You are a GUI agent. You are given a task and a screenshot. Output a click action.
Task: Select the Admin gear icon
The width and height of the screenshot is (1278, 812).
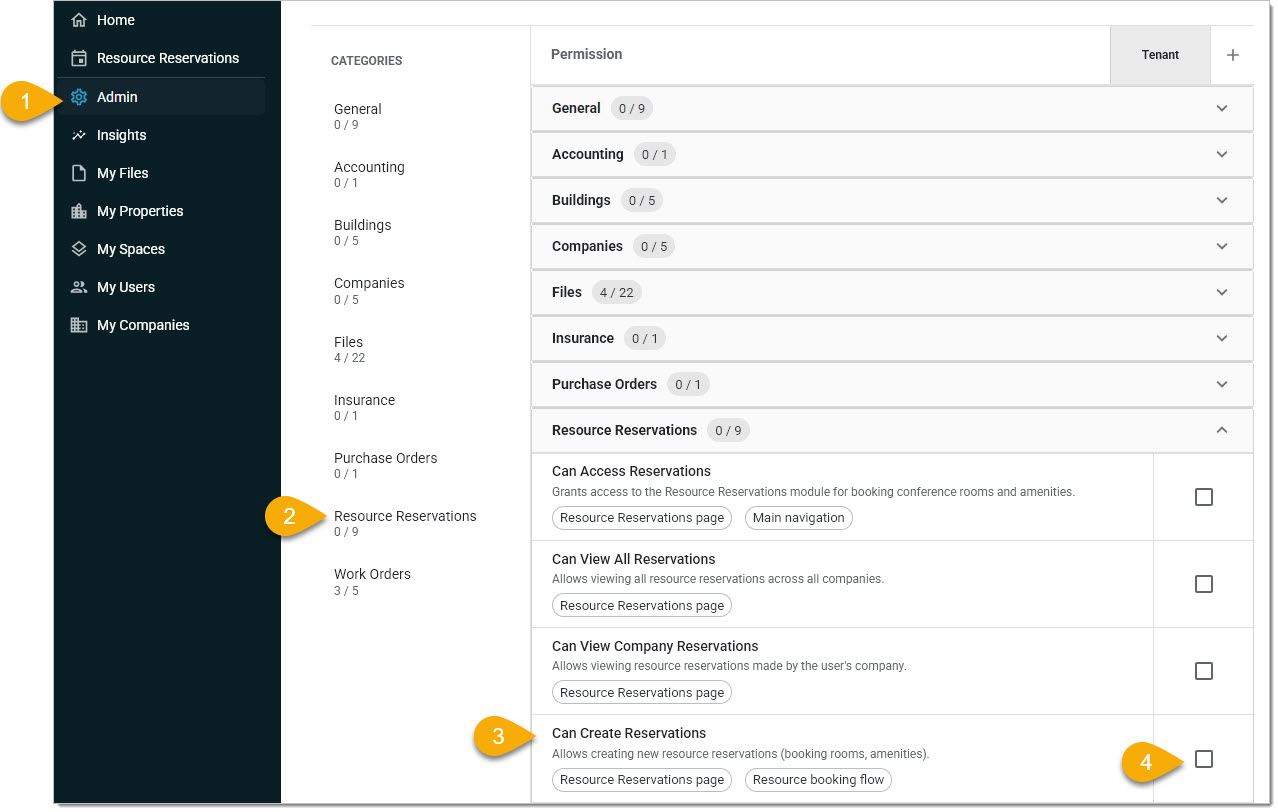[79, 97]
